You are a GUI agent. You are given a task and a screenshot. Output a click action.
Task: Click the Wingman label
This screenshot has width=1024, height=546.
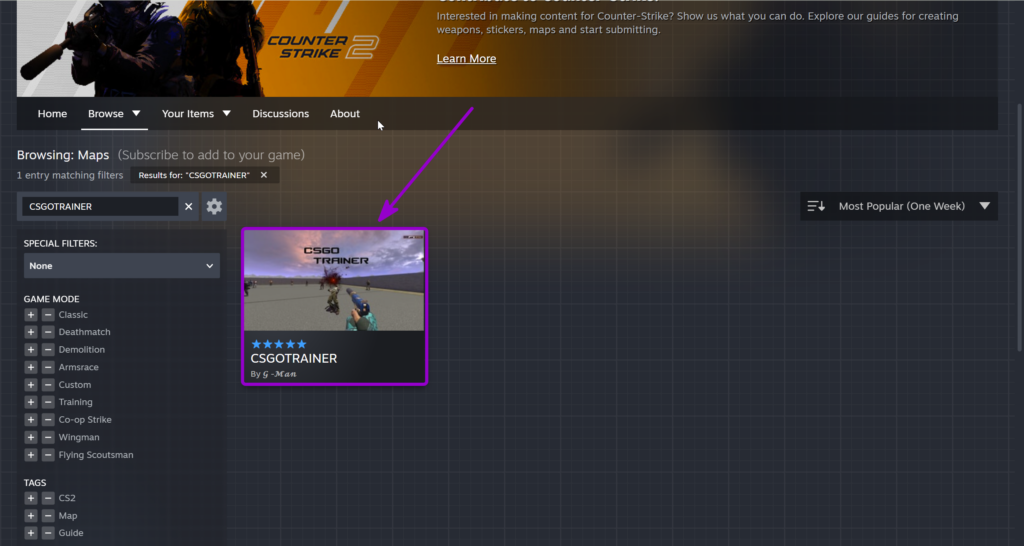pyautogui.click(x=79, y=437)
